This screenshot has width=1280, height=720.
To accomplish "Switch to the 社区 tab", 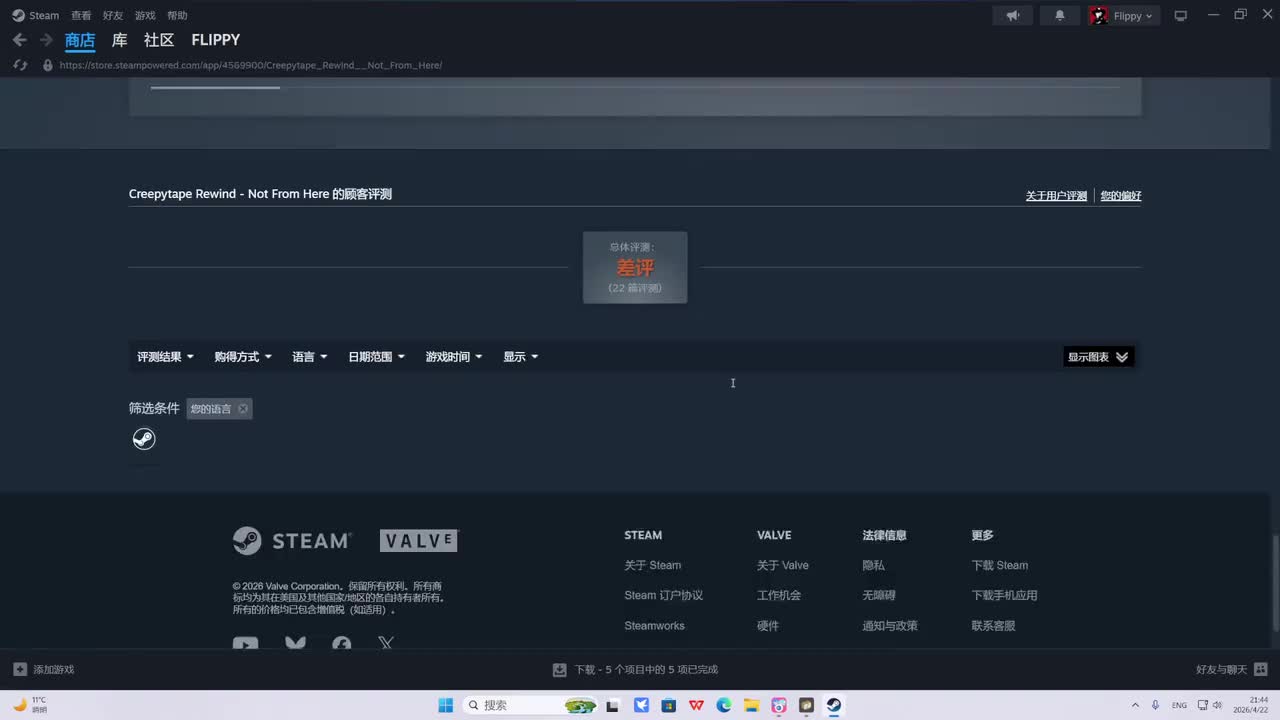I will pos(159,40).
